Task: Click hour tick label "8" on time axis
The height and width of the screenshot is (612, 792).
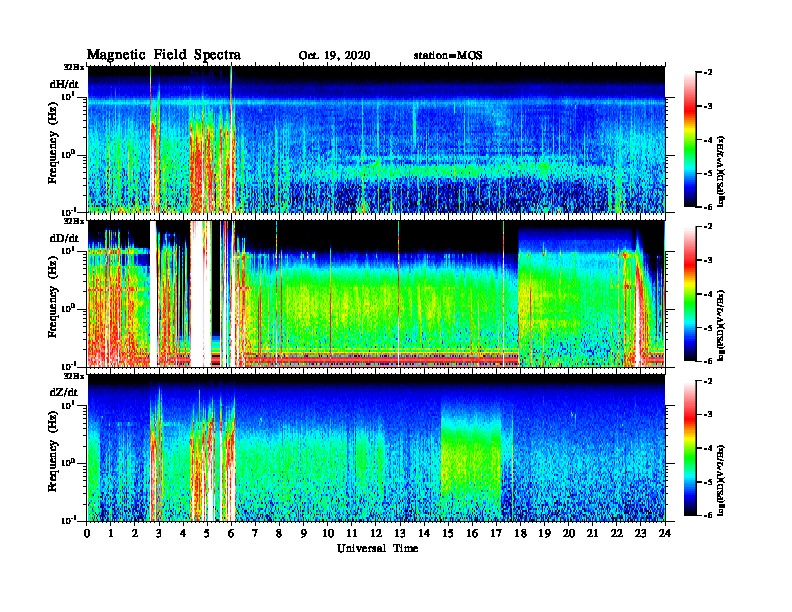Action: click(279, 533)
